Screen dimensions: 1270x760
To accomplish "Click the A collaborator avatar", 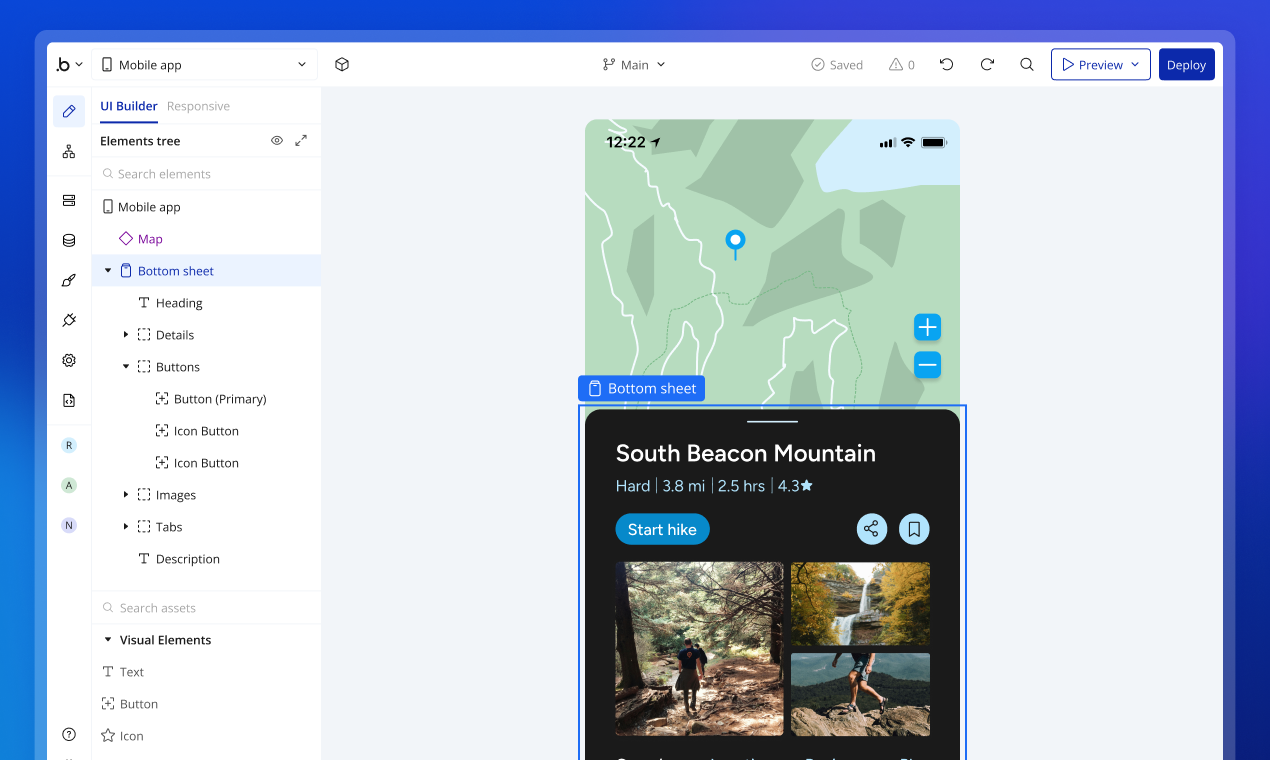I will 69,485.
